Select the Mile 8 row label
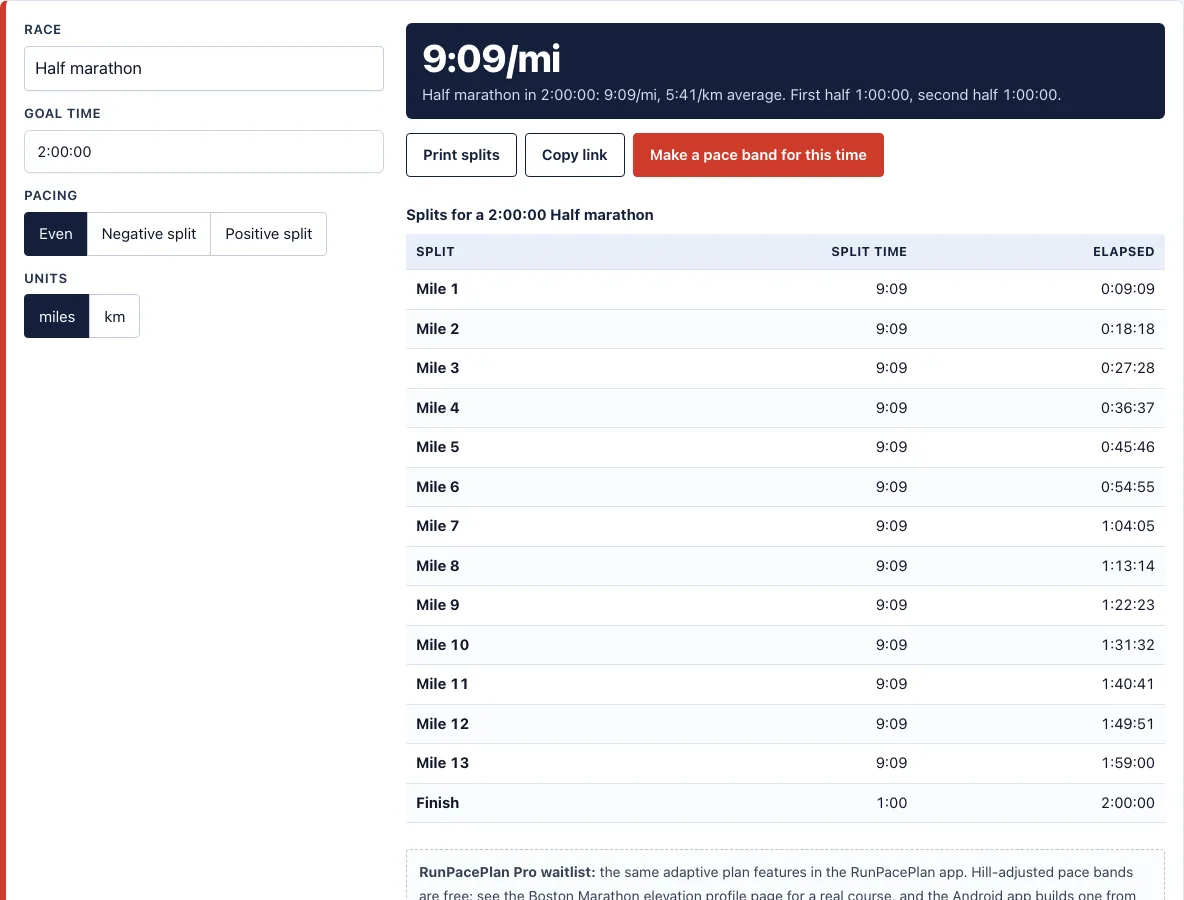 [437, 566]
